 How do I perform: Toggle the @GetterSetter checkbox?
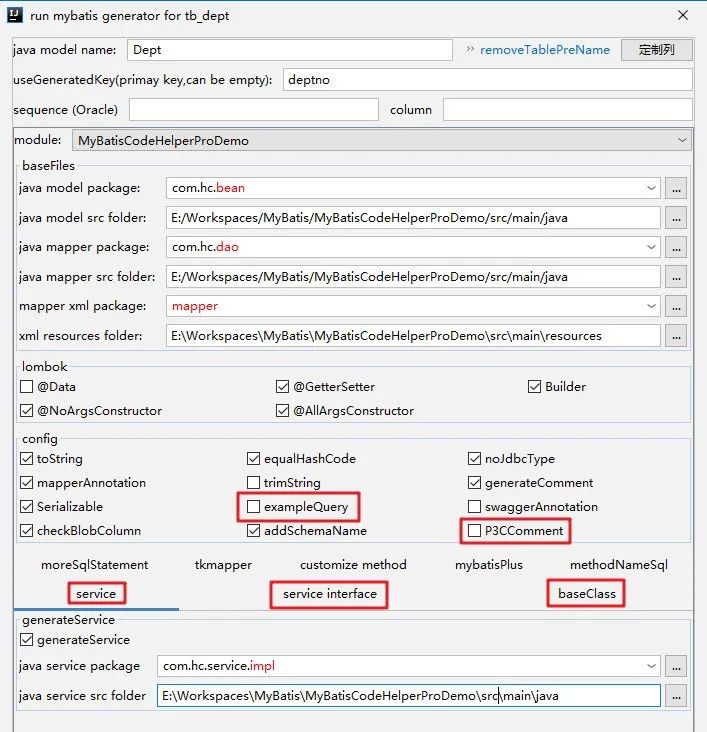[x=283, y=387]
